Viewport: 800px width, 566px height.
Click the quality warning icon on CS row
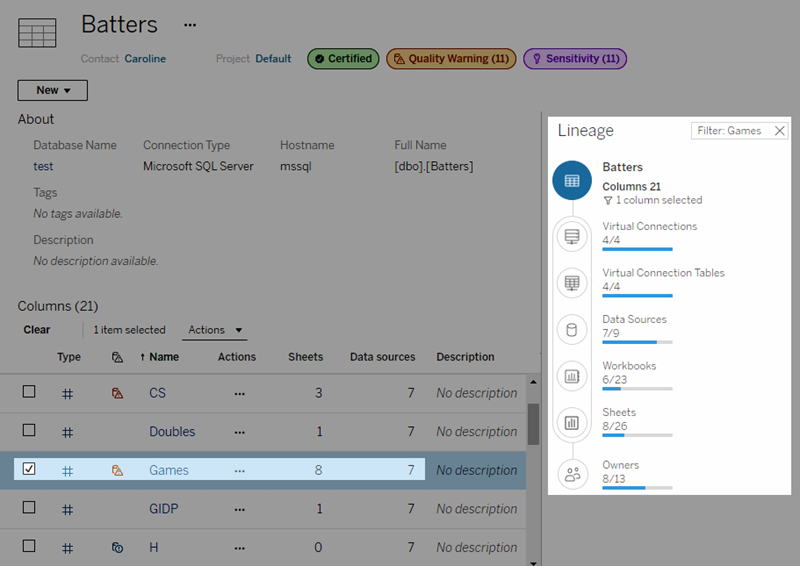pyautogui.click(x=117, y=393)
